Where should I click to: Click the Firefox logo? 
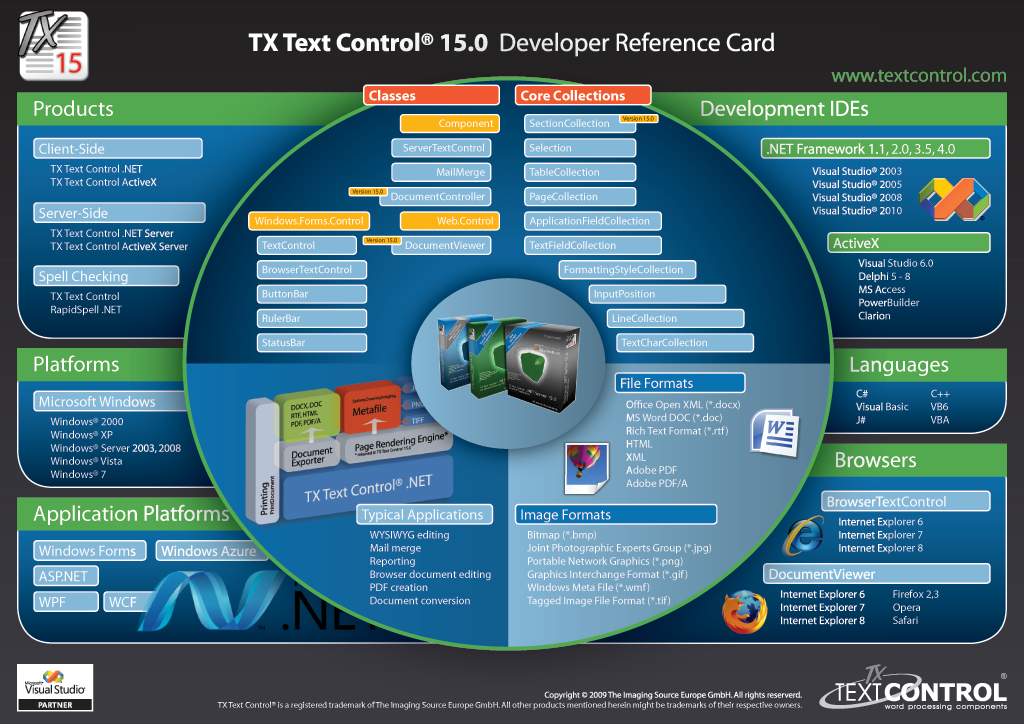pos(744,612)
